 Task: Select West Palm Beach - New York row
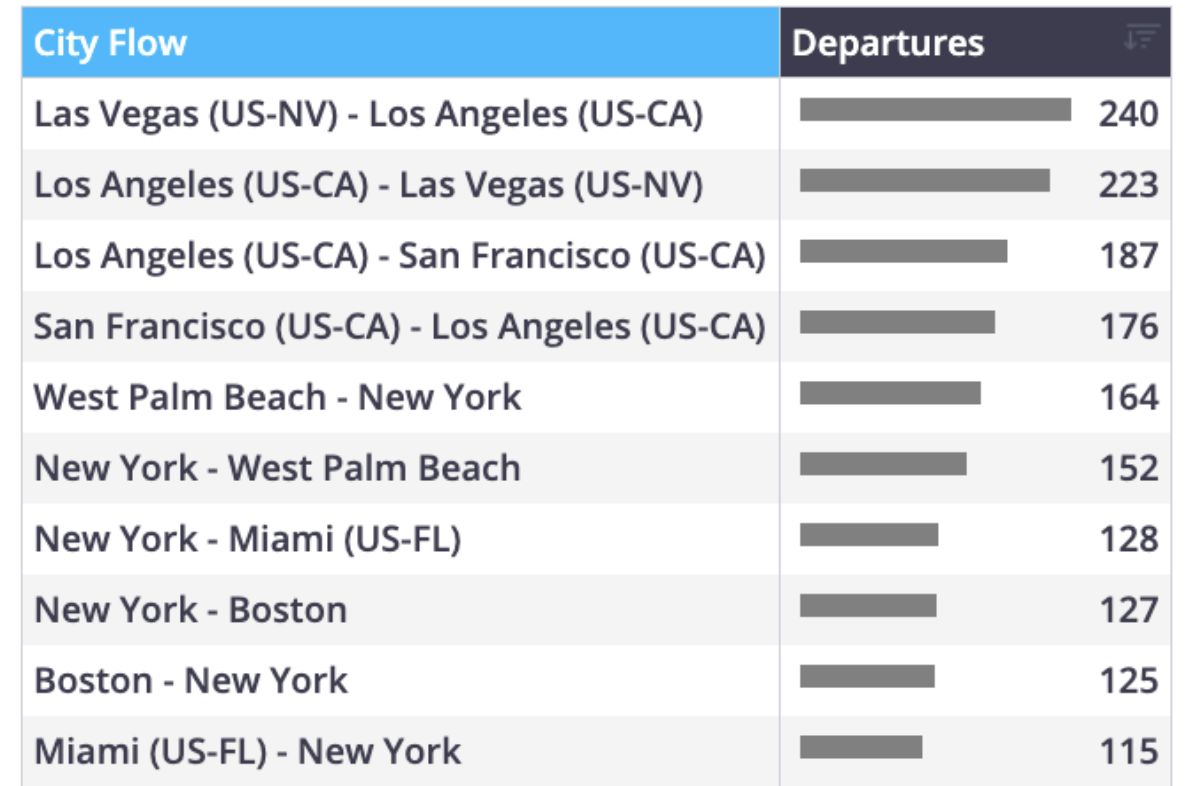point(596,398)
